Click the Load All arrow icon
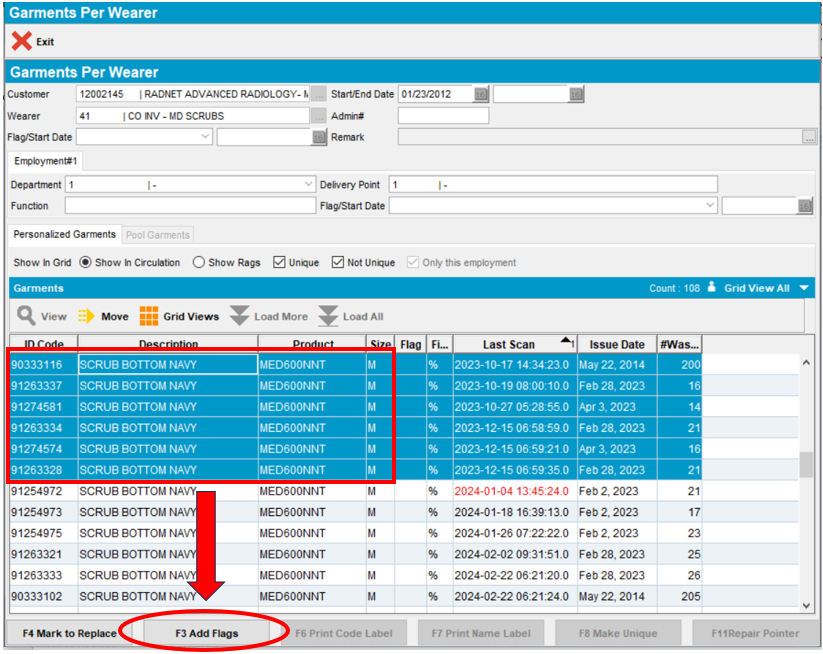The image size is (823, 654). [x=328, y=316]
